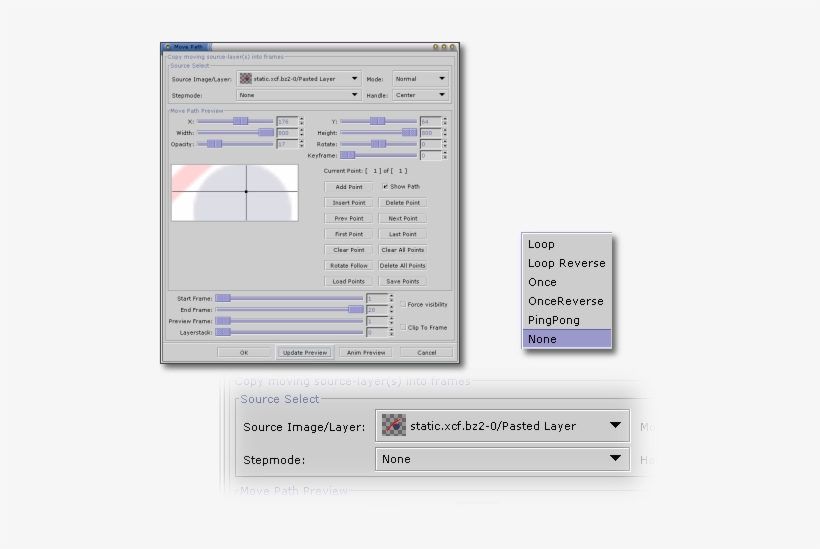Click the Save Points button
The image size is (820, 549).
(403, 281)
